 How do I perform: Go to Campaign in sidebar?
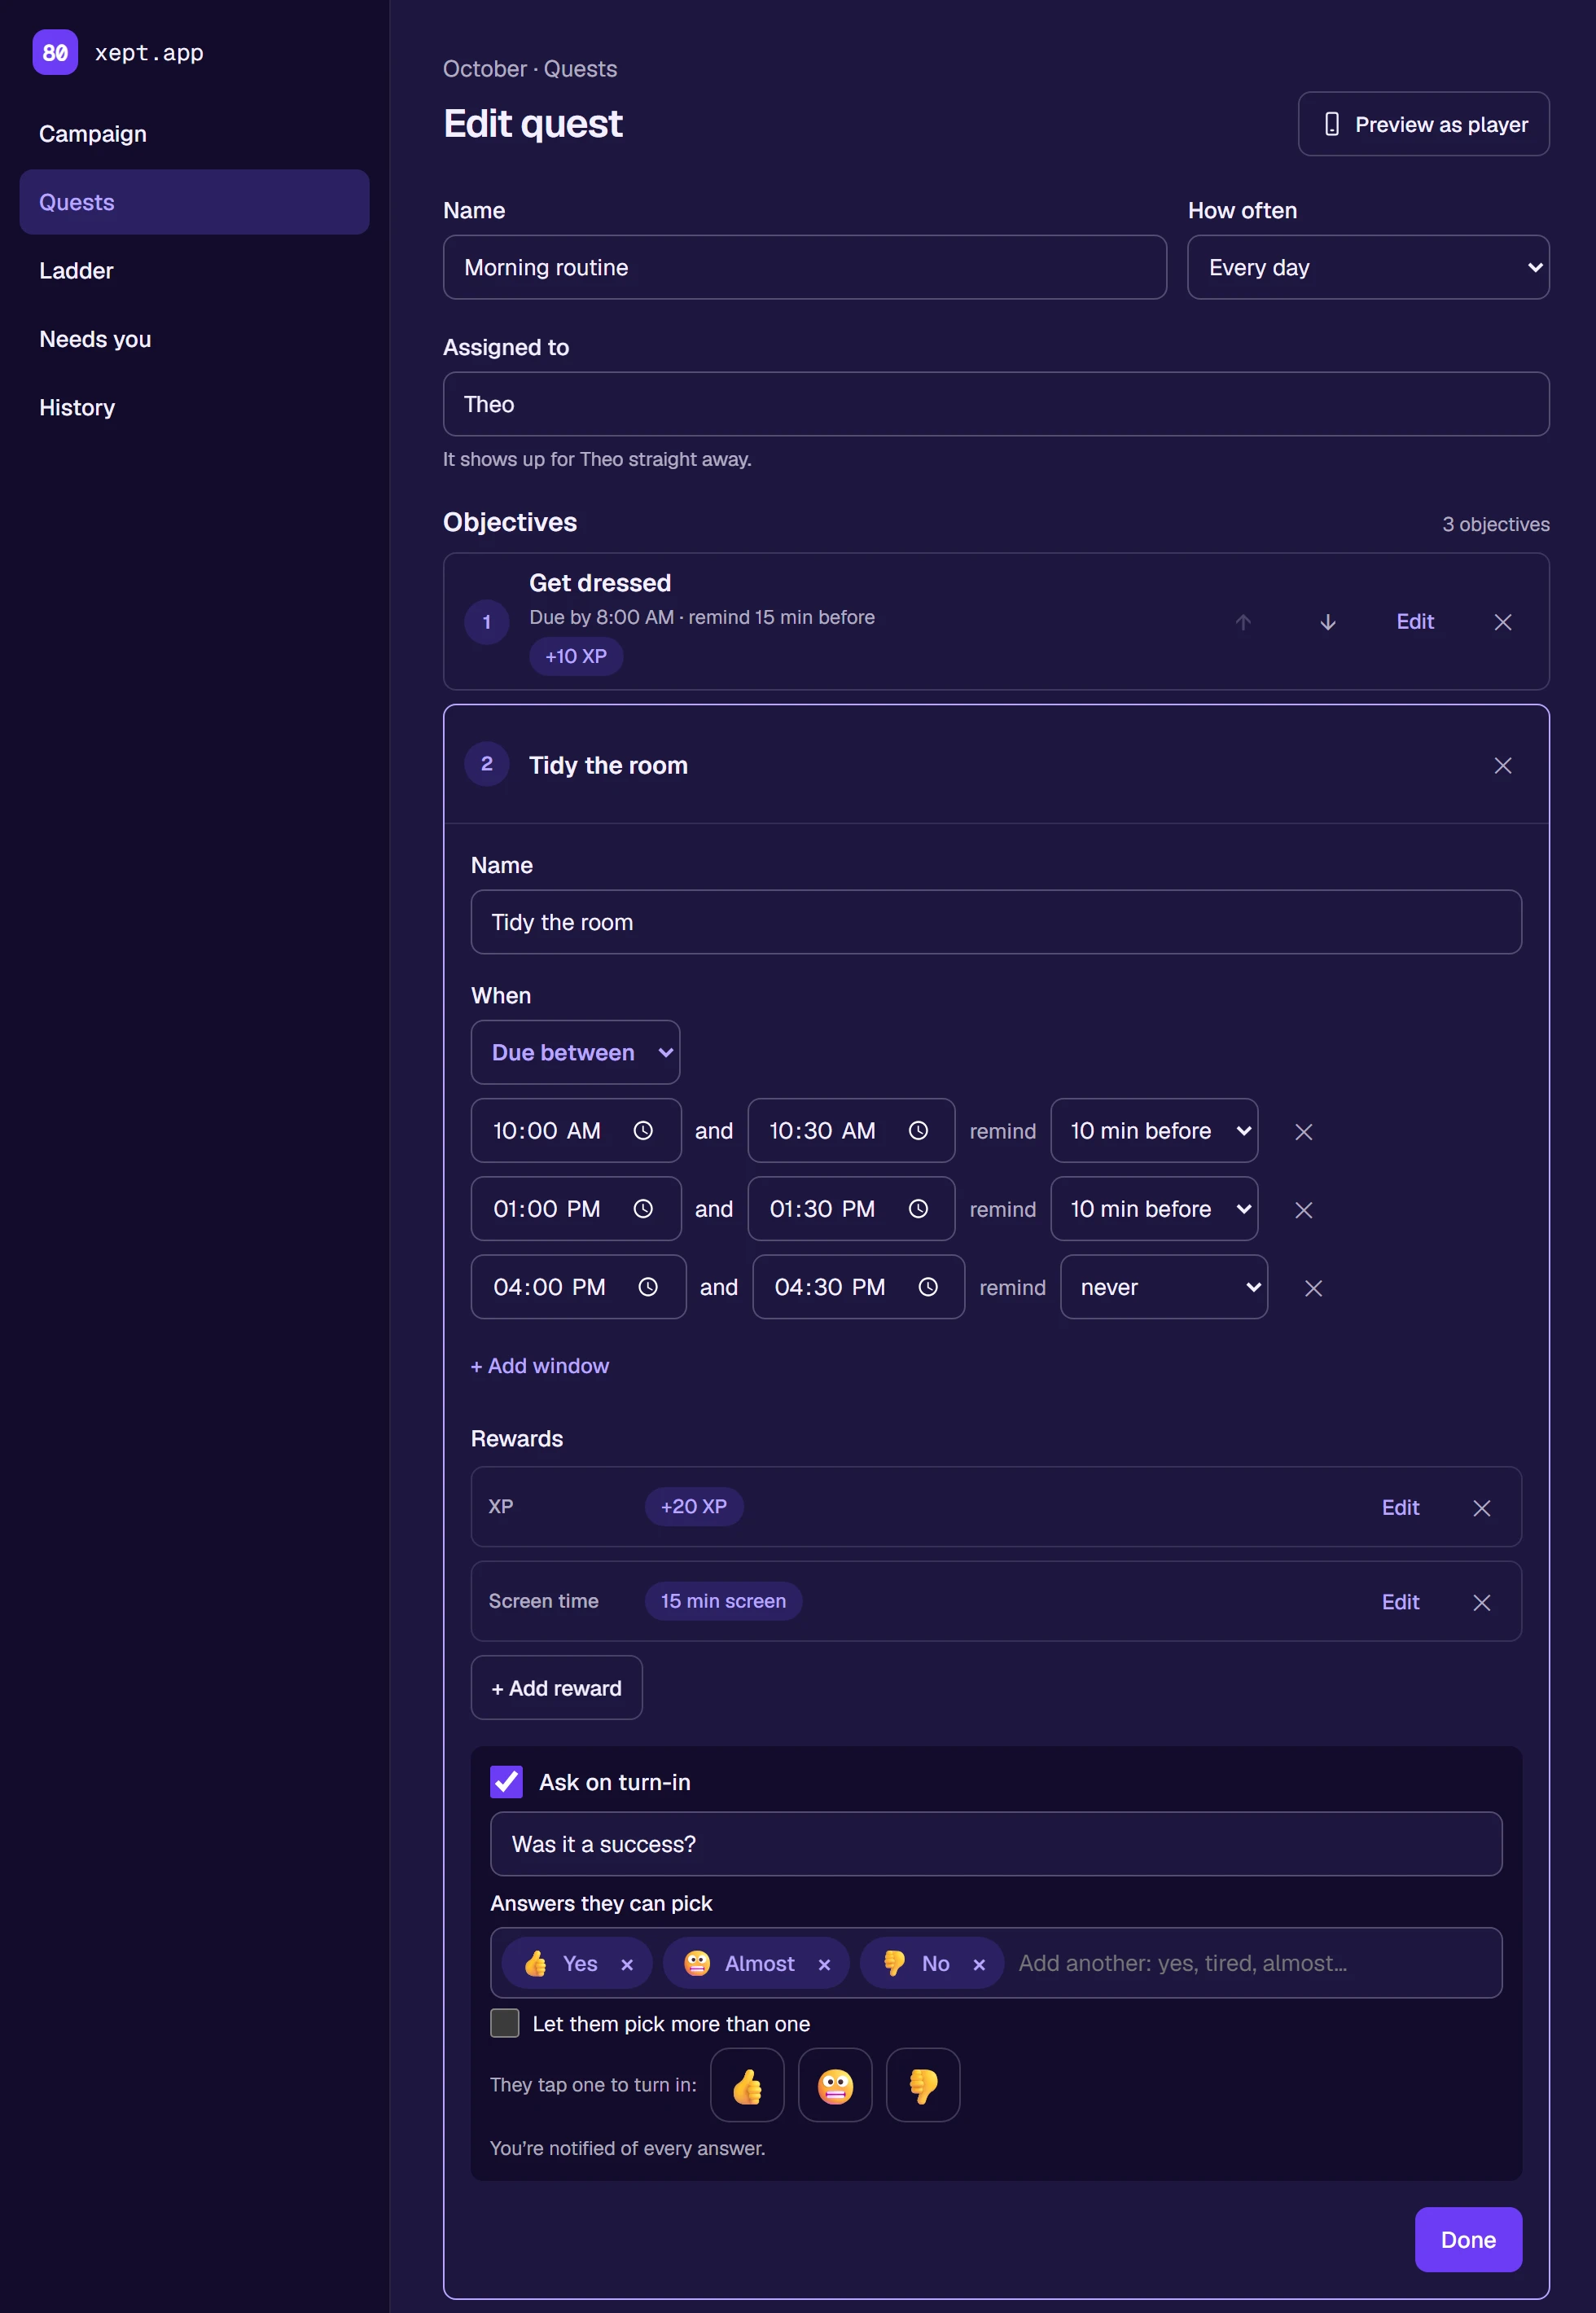click(194, 134)
